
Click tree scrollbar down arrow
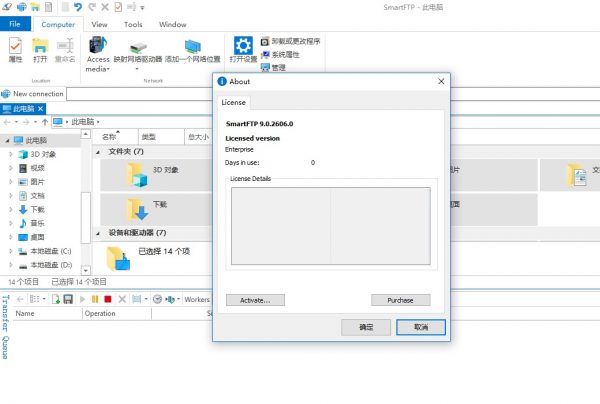point(86,270)
